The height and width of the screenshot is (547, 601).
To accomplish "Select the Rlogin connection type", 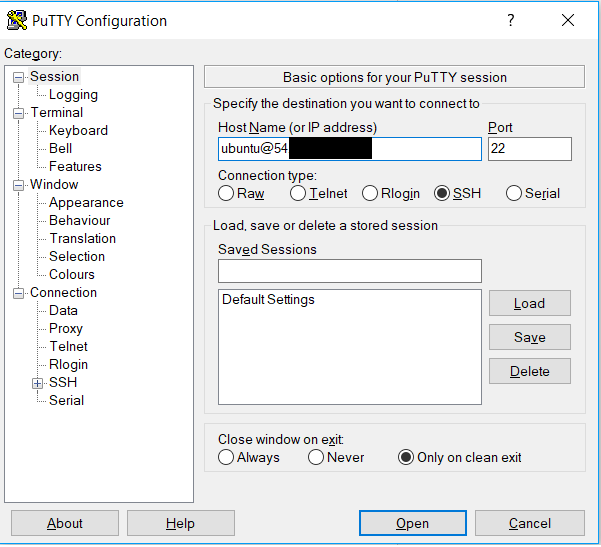I will [x=370, y=193].
